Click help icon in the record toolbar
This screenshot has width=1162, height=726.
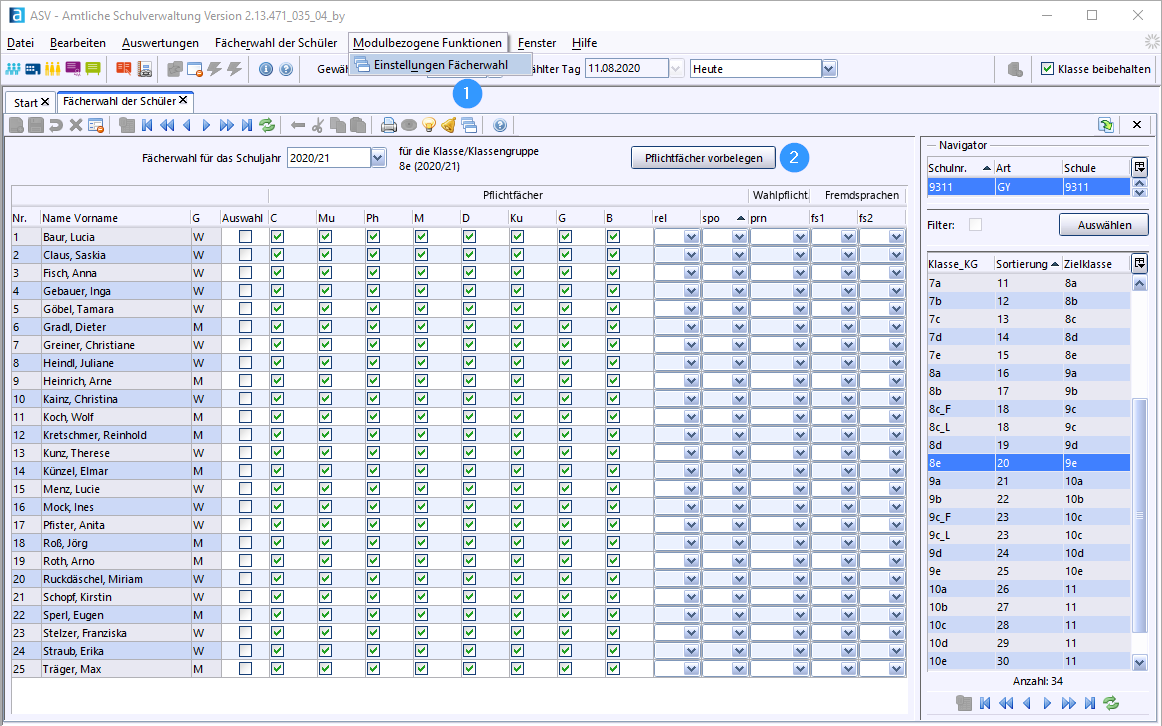(500, 125)
